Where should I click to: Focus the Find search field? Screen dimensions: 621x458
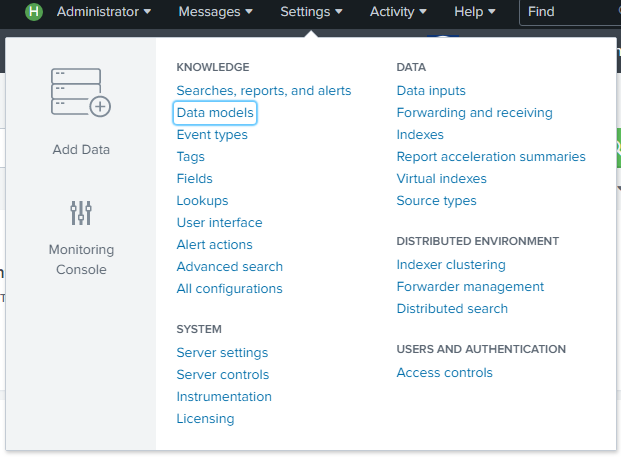pos(570,12)
